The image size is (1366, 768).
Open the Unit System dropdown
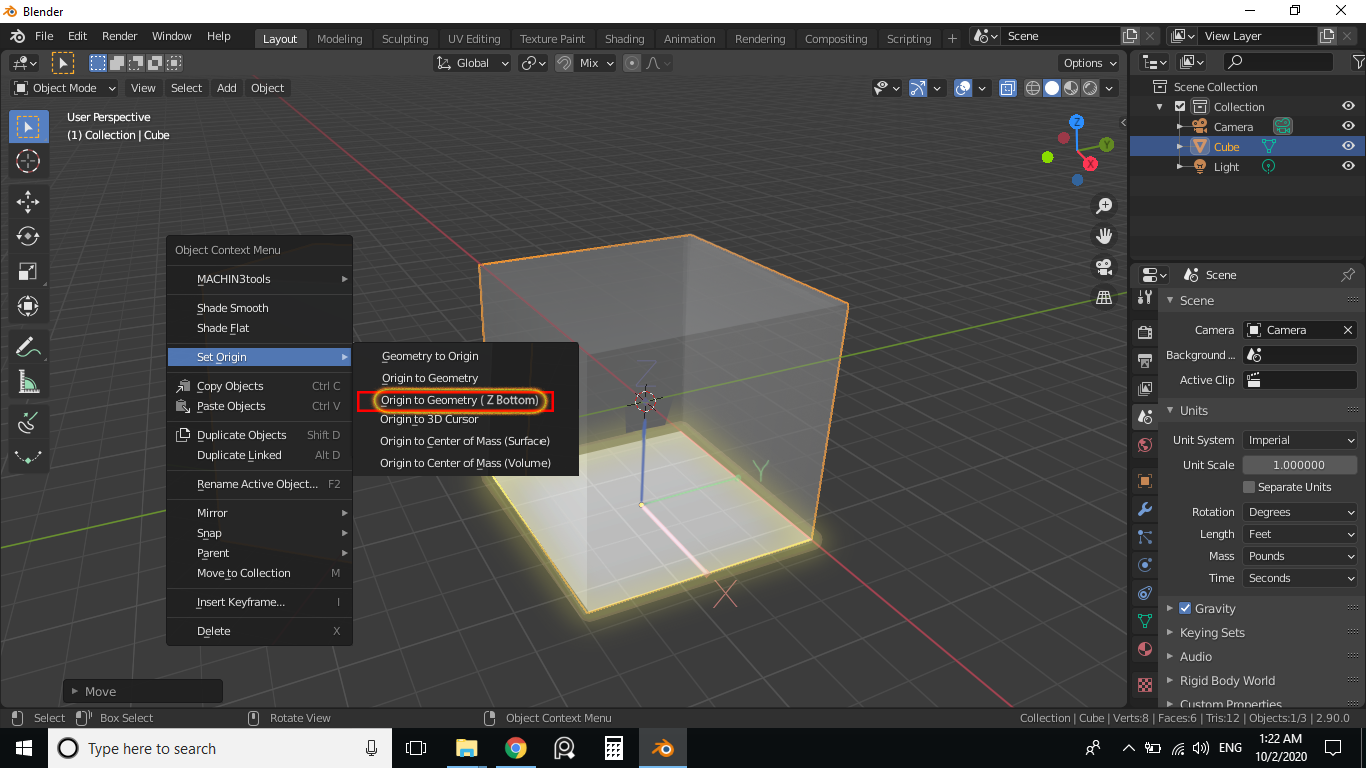click(1300, 440)
